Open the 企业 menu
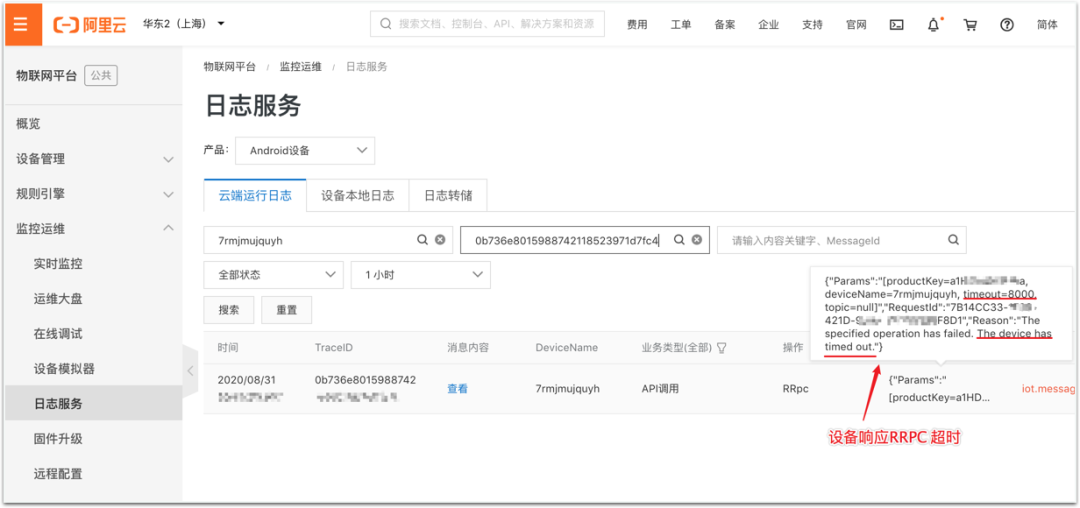1080x508 pixels. click(x=769, y=25)
